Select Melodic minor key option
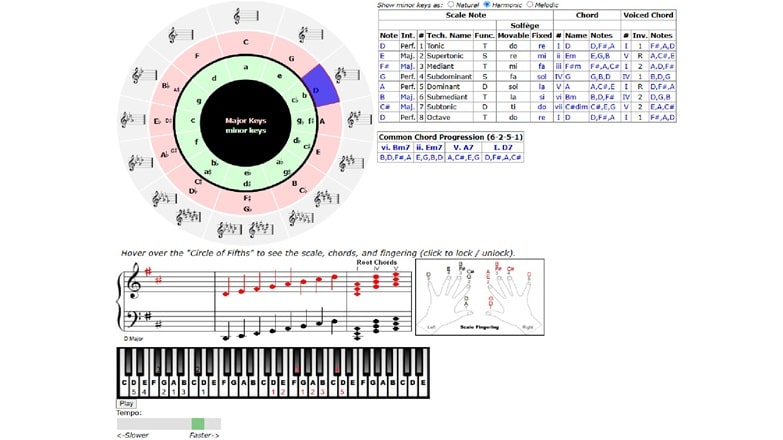This screenshot has height=440, width=783. [x=530, y=5]
